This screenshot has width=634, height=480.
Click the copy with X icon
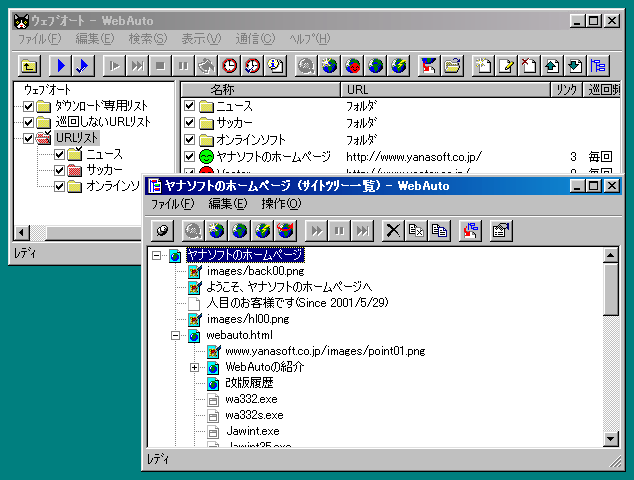point(416,231)
